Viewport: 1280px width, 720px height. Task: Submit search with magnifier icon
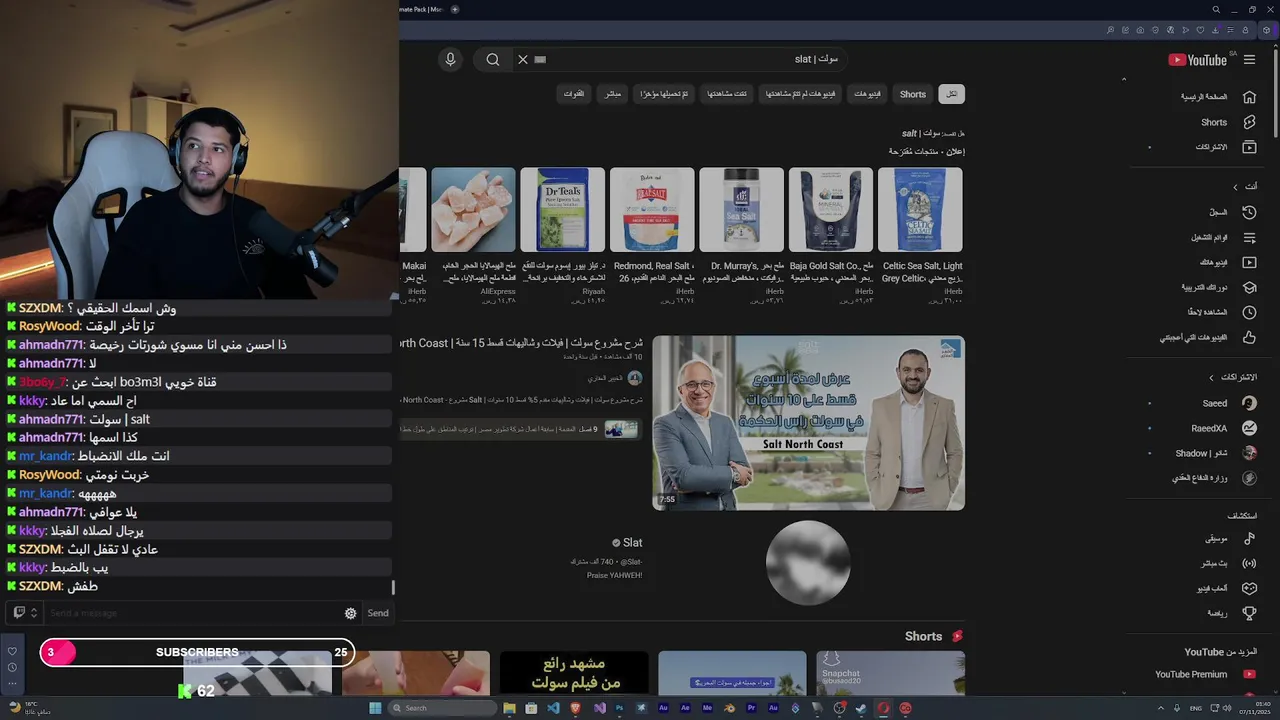pyautogui.click(x=493, y=59)
